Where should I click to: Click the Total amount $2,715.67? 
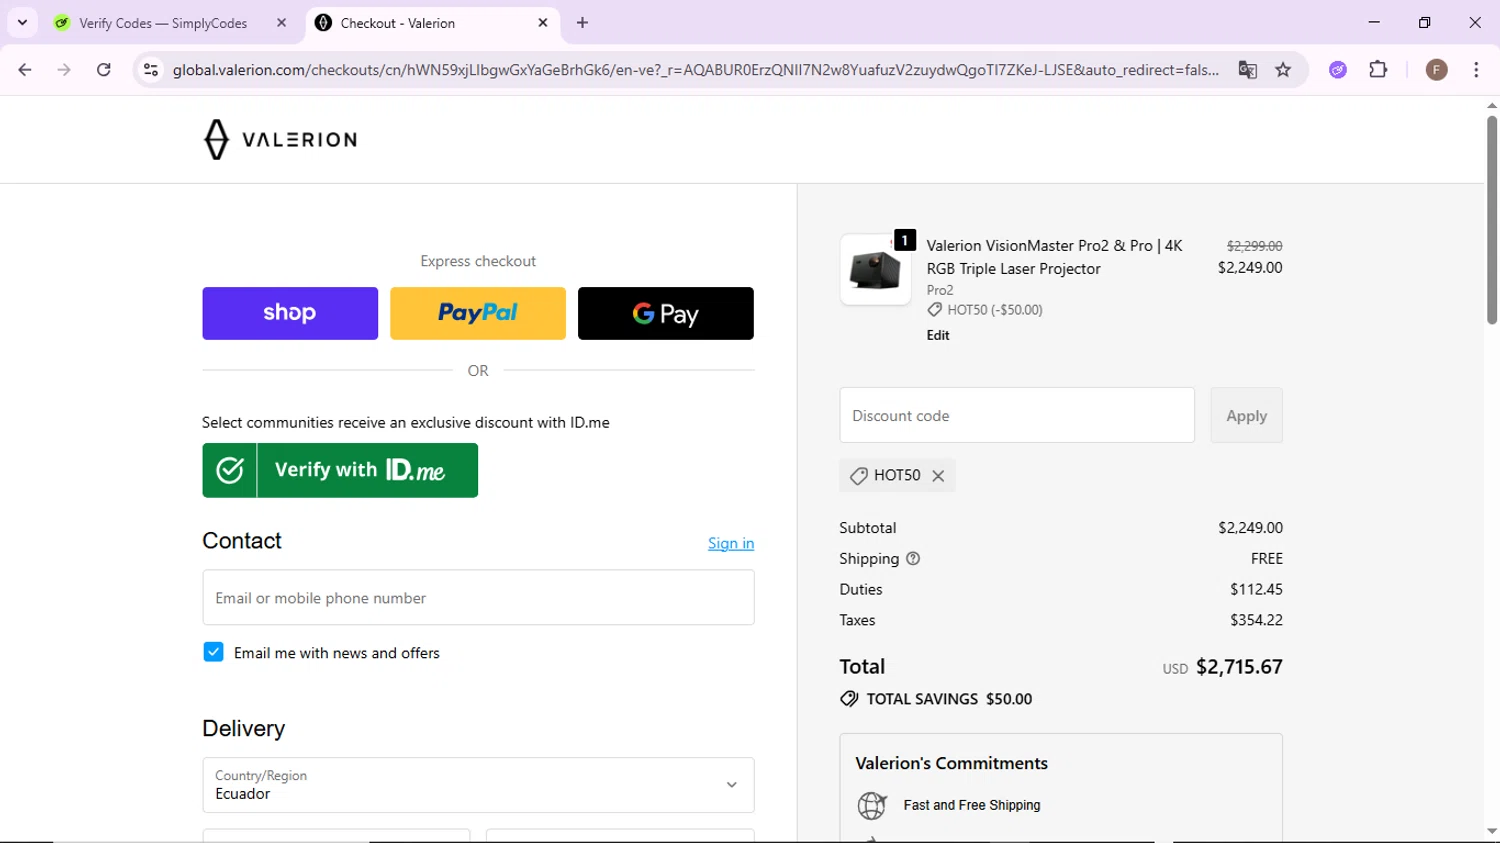[x=1239, y=667]
